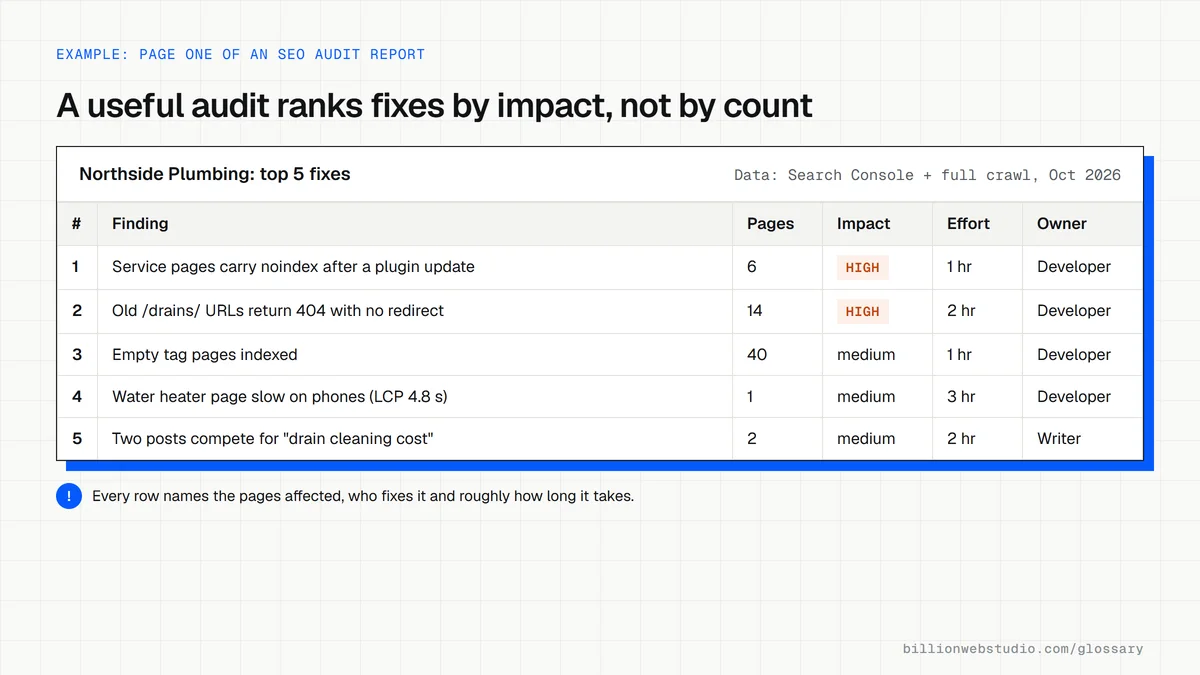Select the 'Owner' column header

tap(1062, 224)
